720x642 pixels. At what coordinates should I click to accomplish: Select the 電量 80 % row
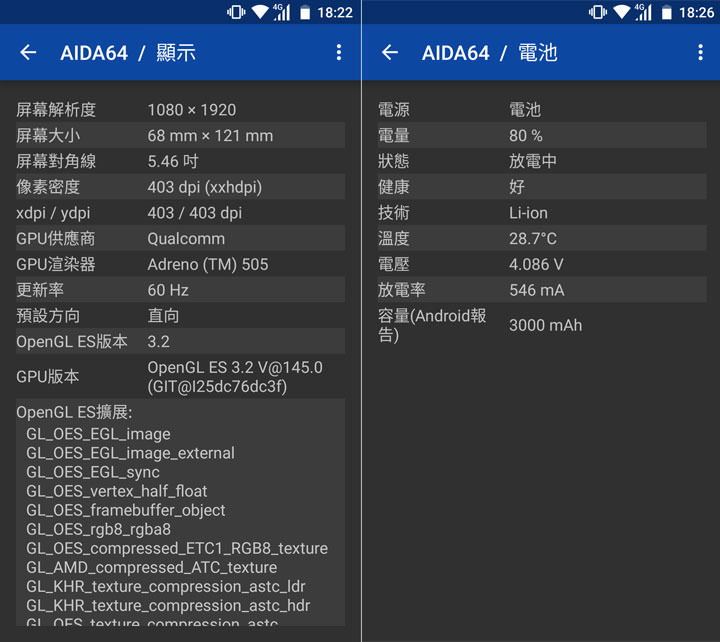540,136
